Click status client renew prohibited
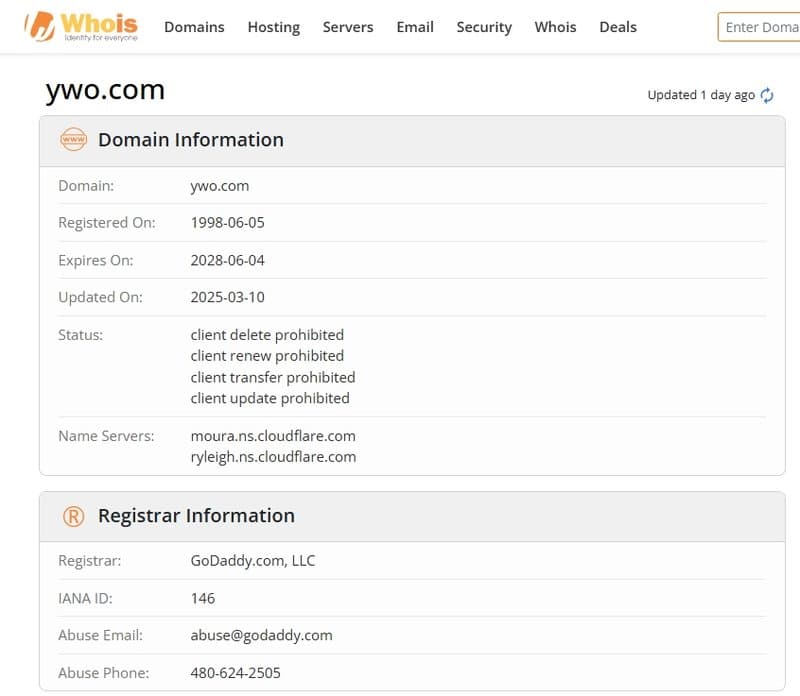 (x=267, y=356)
